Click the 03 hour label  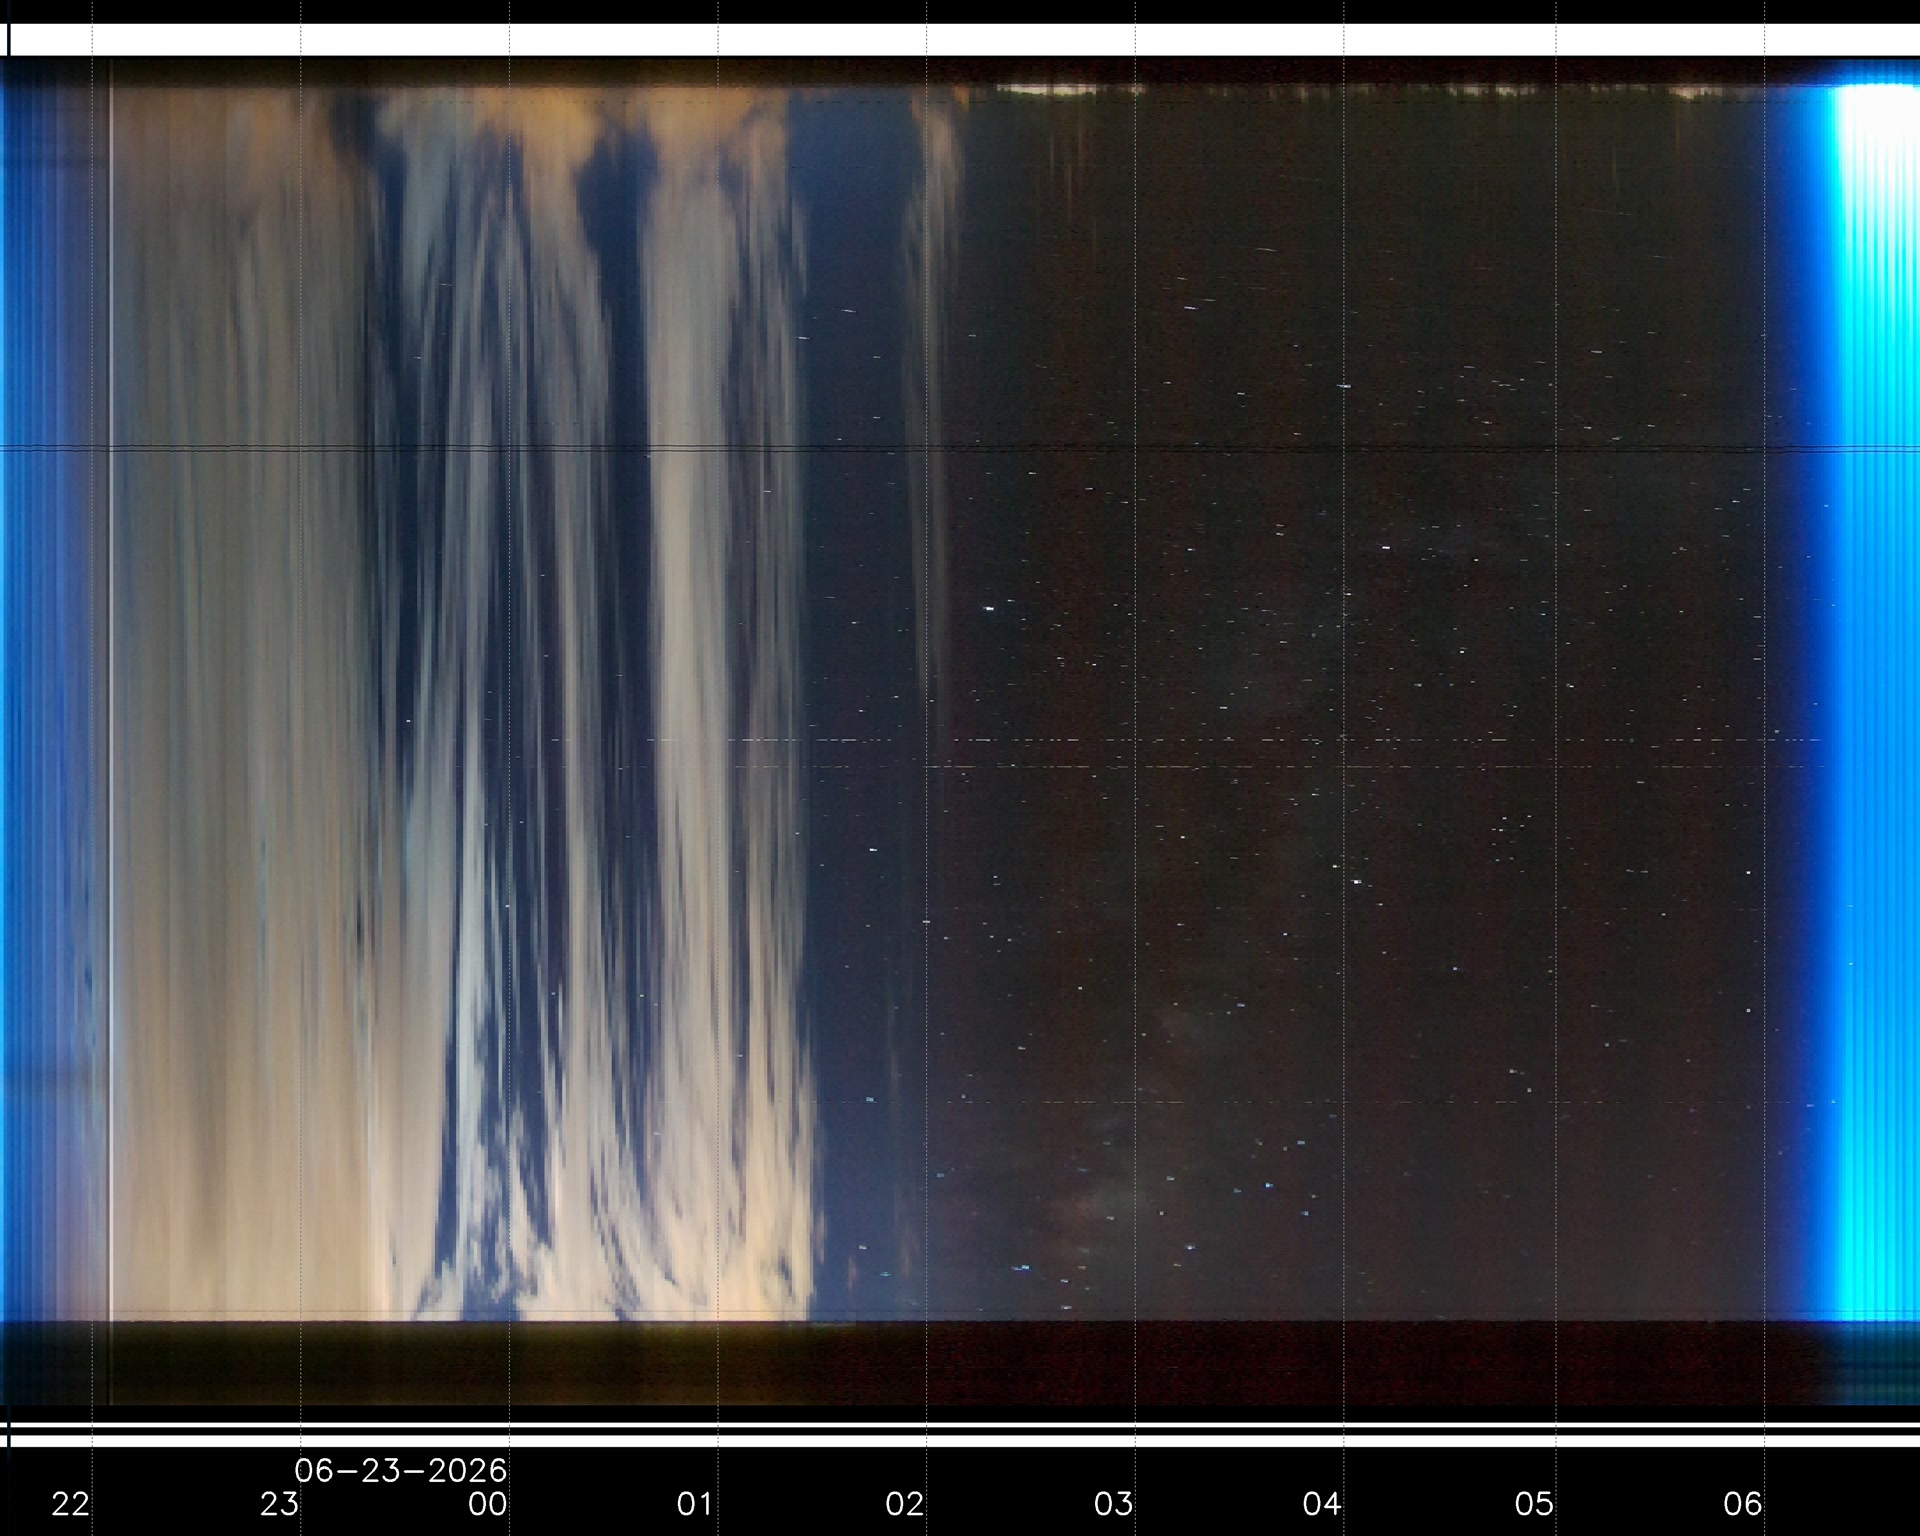pos(1113,1504)
